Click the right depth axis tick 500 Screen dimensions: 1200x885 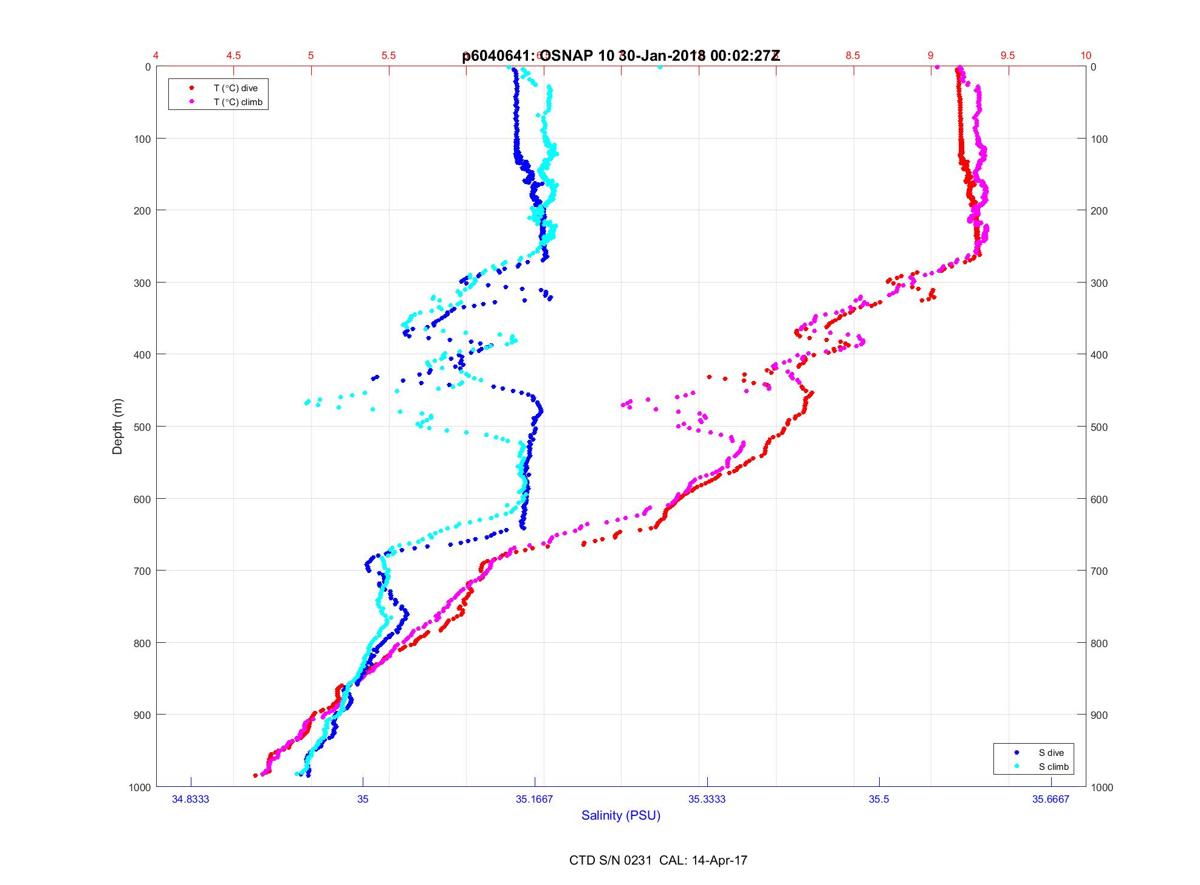tap(1100, 427)
